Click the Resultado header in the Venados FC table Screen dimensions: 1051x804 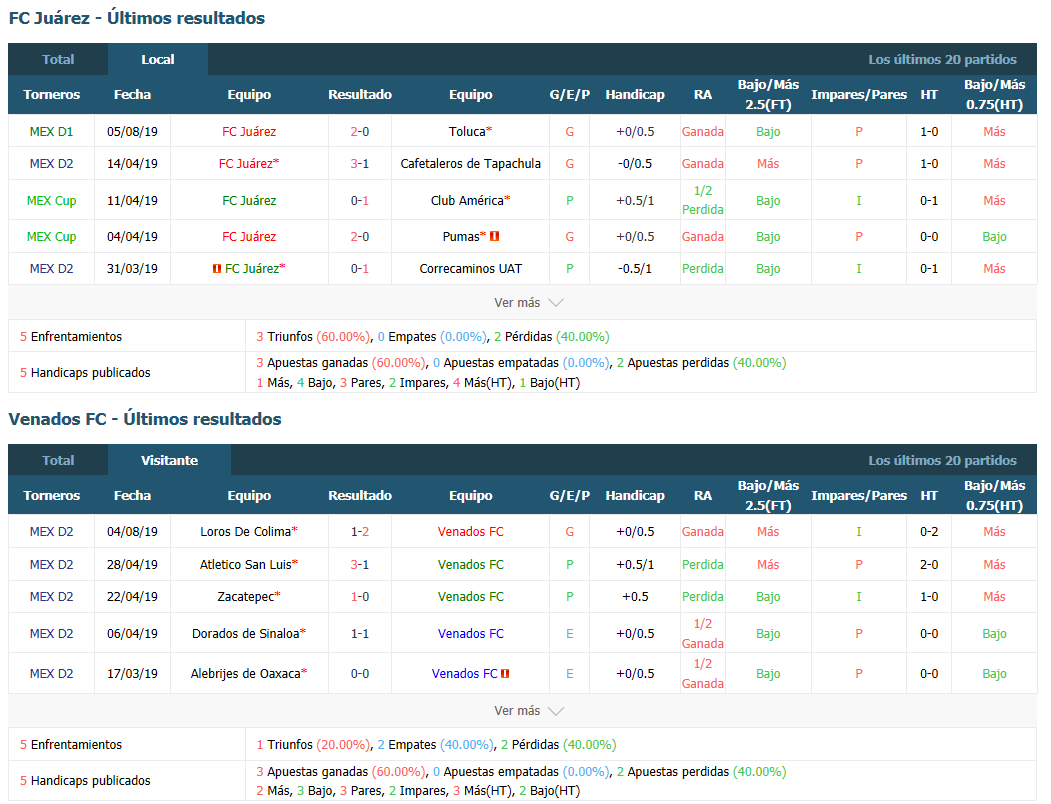point(360,496)
